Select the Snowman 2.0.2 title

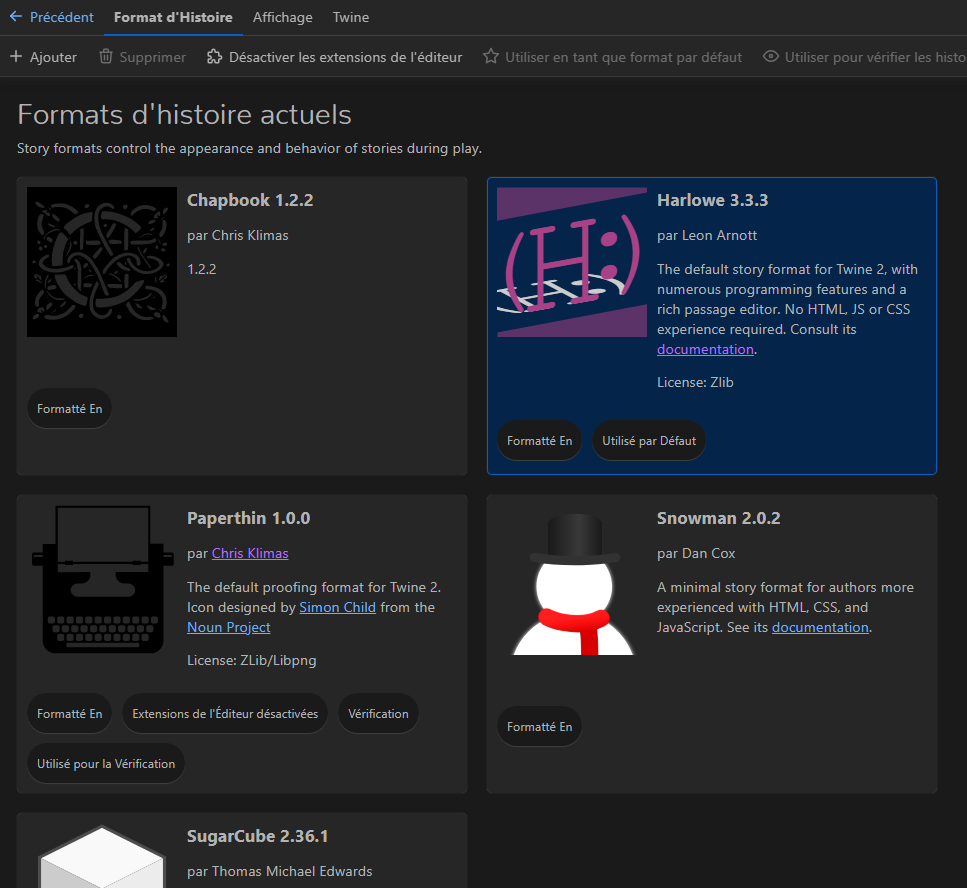(x=718, y=518)
